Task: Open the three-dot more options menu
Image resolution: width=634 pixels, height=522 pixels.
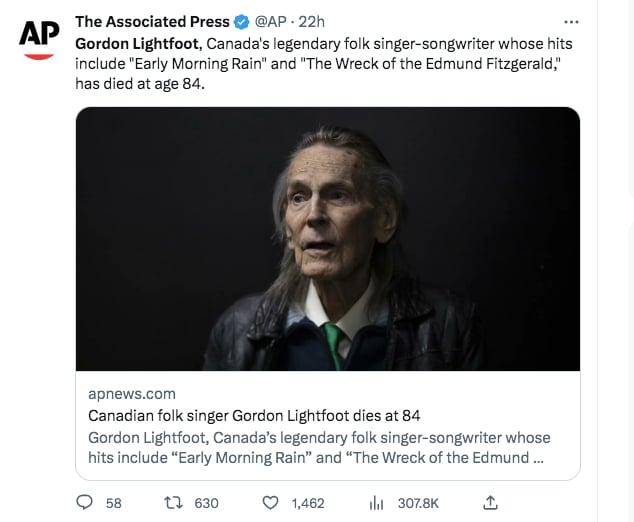Action: pyautogui.click(x=571, y=22)
